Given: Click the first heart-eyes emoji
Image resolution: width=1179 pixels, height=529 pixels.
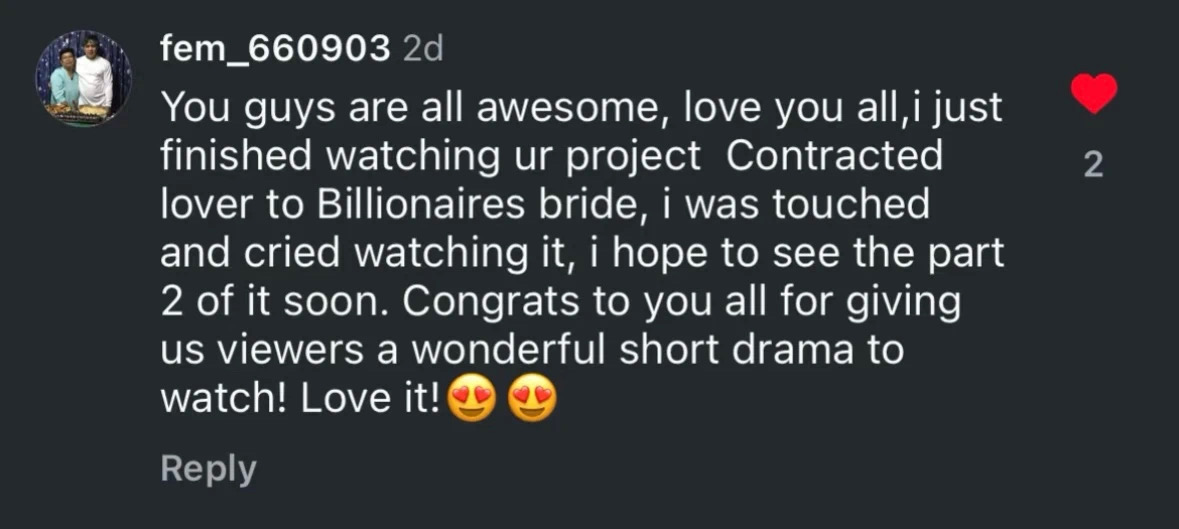Looking at the screenshot, I should click(472, 401).
